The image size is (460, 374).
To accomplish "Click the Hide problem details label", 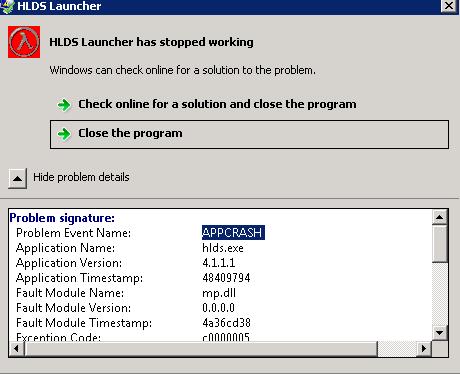I will [x=81, y=177].
